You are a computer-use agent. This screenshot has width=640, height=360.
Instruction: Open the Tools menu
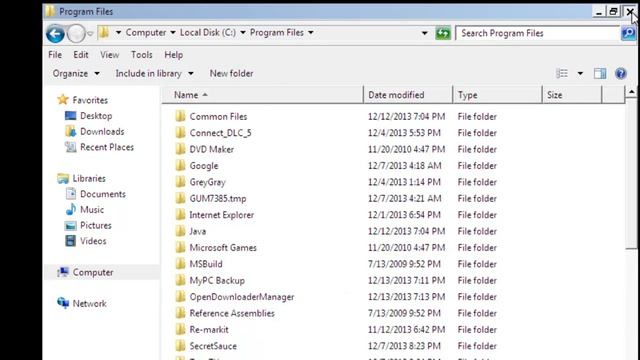(x=142, y=55)
